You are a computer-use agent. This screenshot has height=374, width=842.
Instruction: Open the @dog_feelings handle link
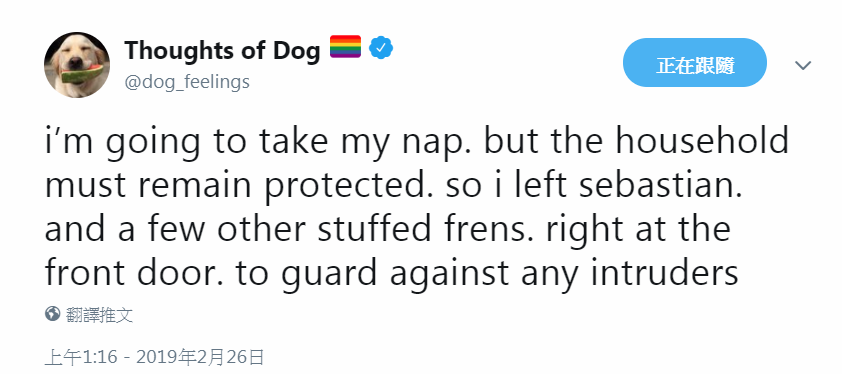[x=187, y=82]
